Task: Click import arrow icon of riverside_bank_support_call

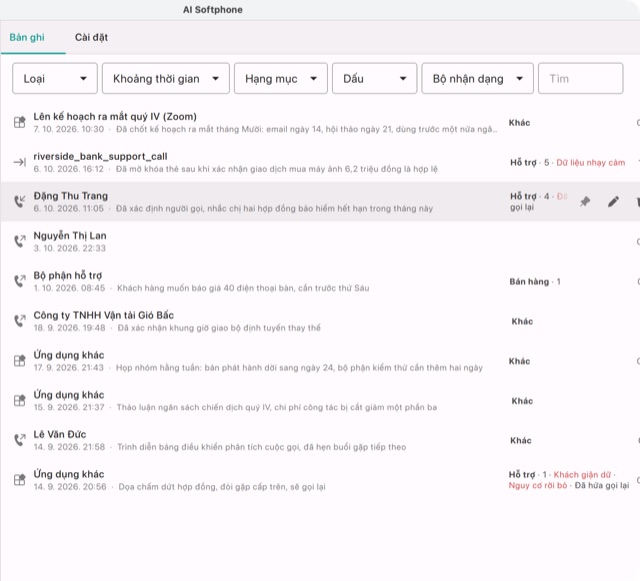Action: coord(20,162)
